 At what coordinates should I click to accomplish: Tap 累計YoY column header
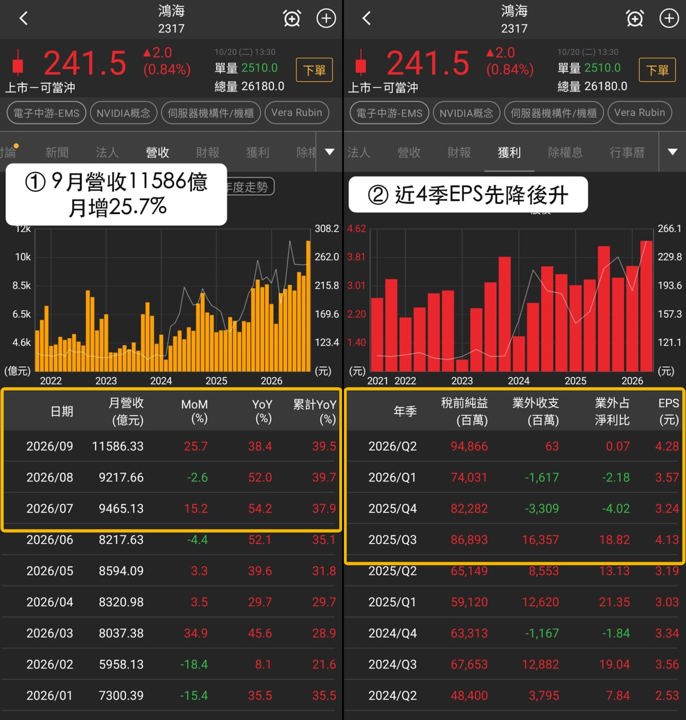315,411
